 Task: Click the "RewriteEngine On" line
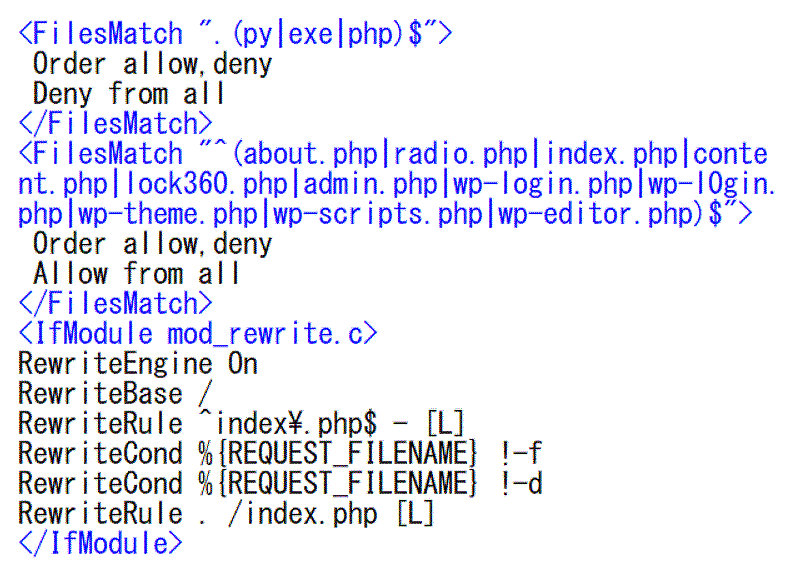pyautogui.click(x=138, y=363)
